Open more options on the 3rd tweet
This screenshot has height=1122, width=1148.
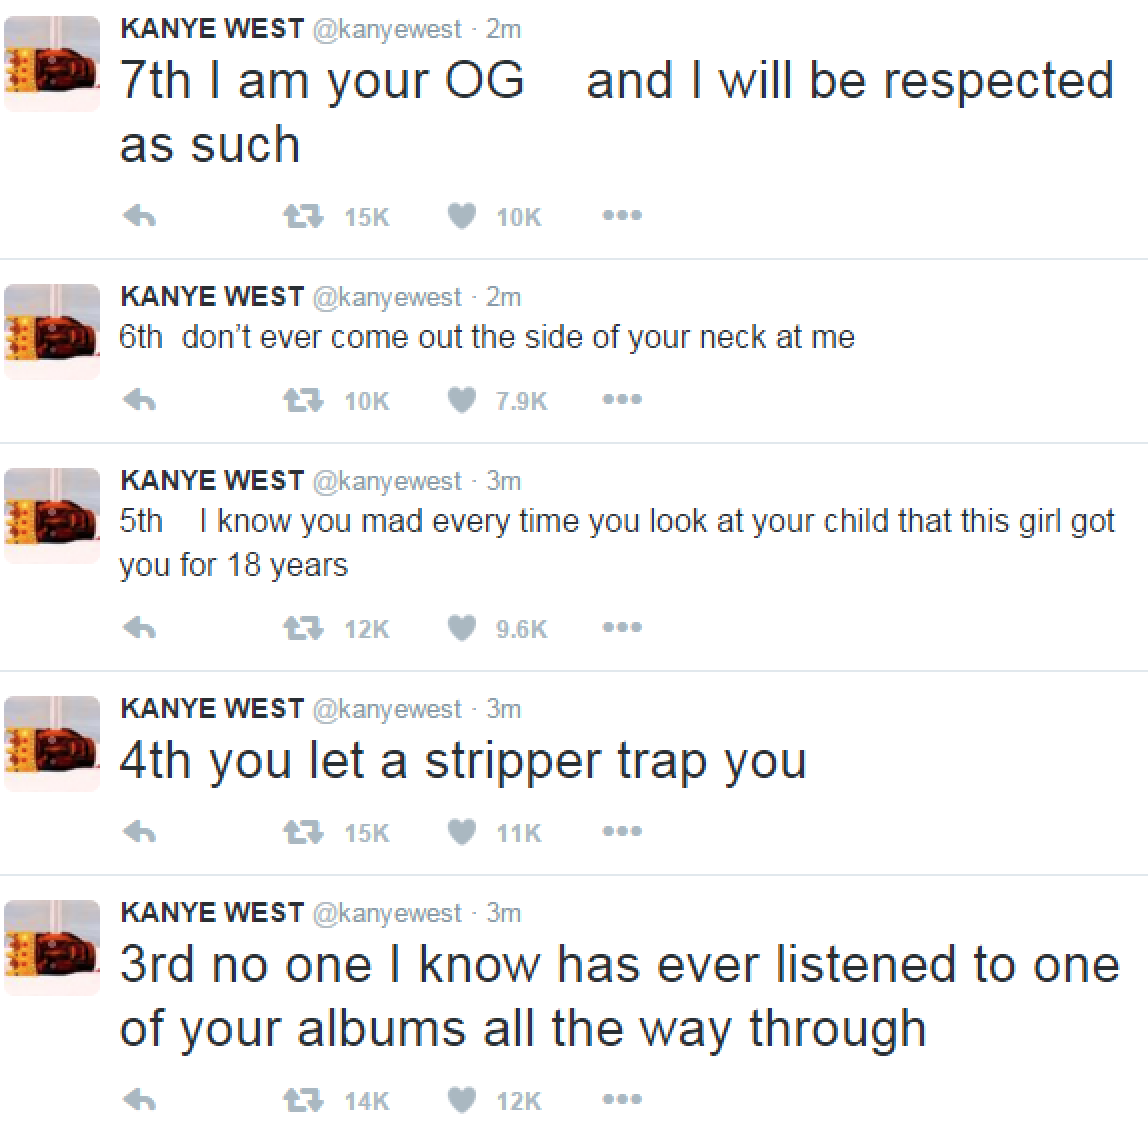click(622, 1099)
